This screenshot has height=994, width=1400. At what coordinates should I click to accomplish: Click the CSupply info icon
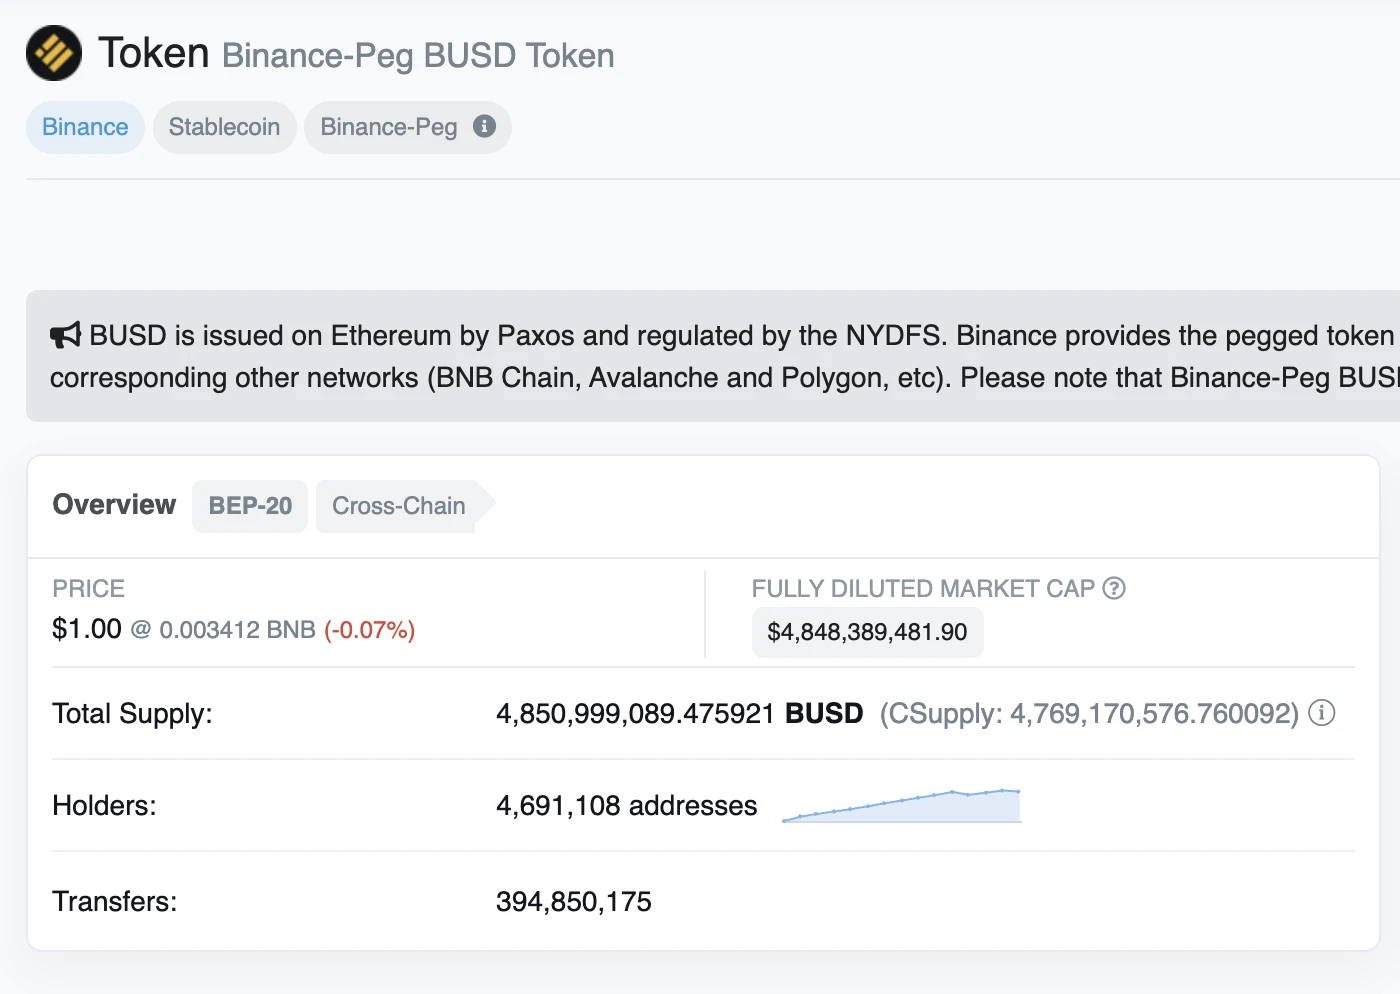[x=1322, y=713]
